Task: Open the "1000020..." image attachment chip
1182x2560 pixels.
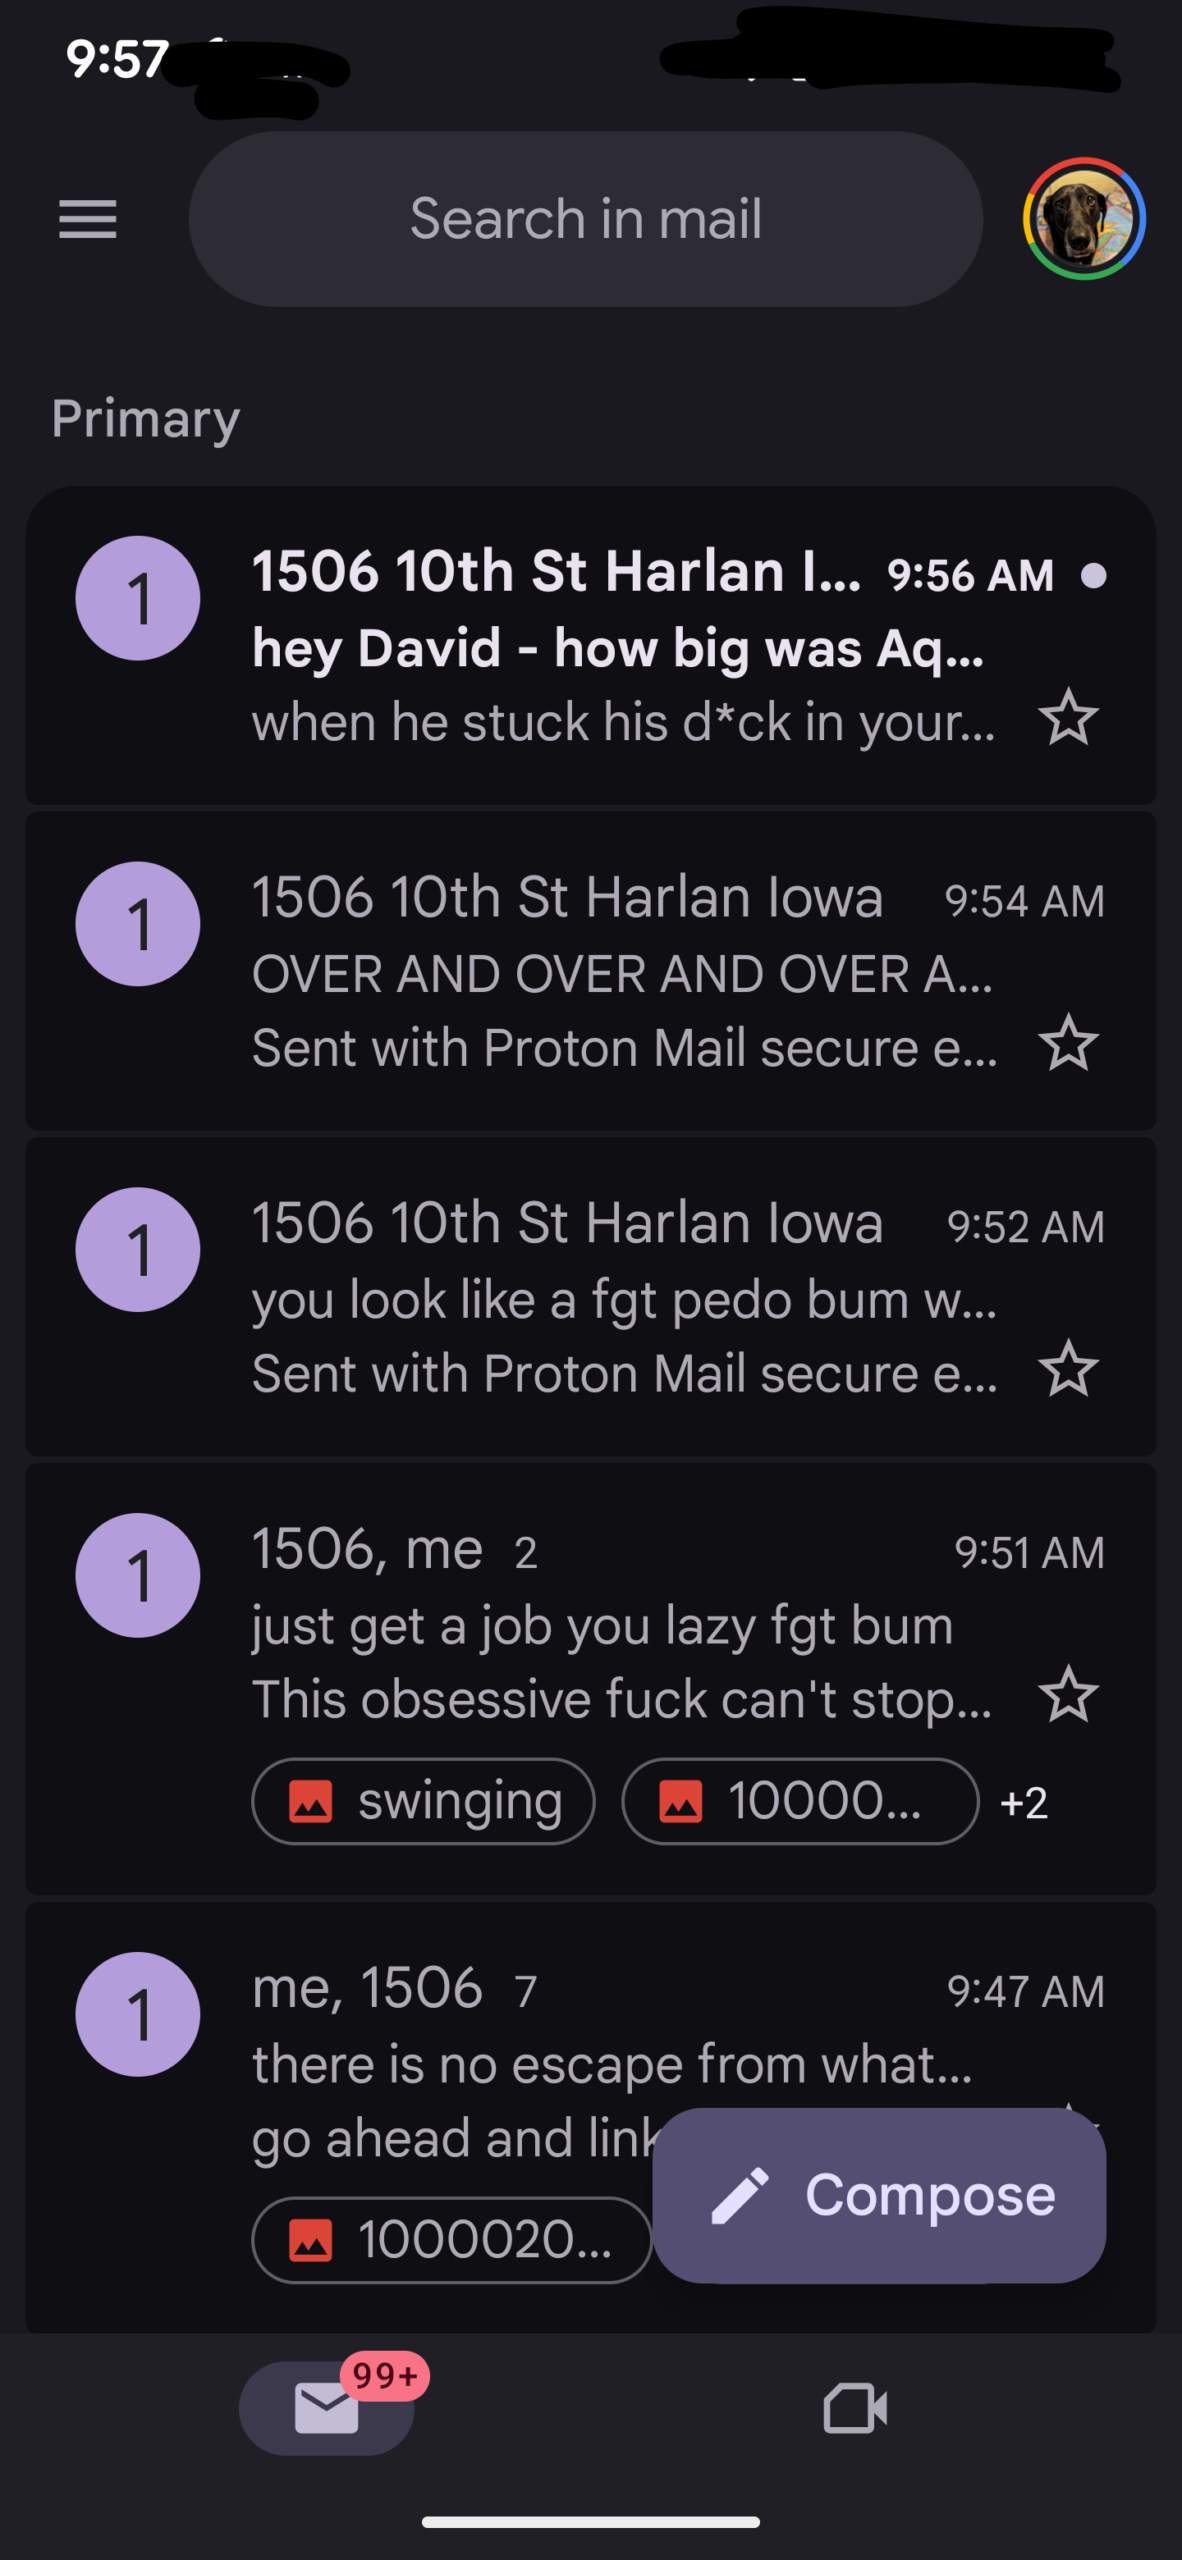Action: click(452, 2240)
